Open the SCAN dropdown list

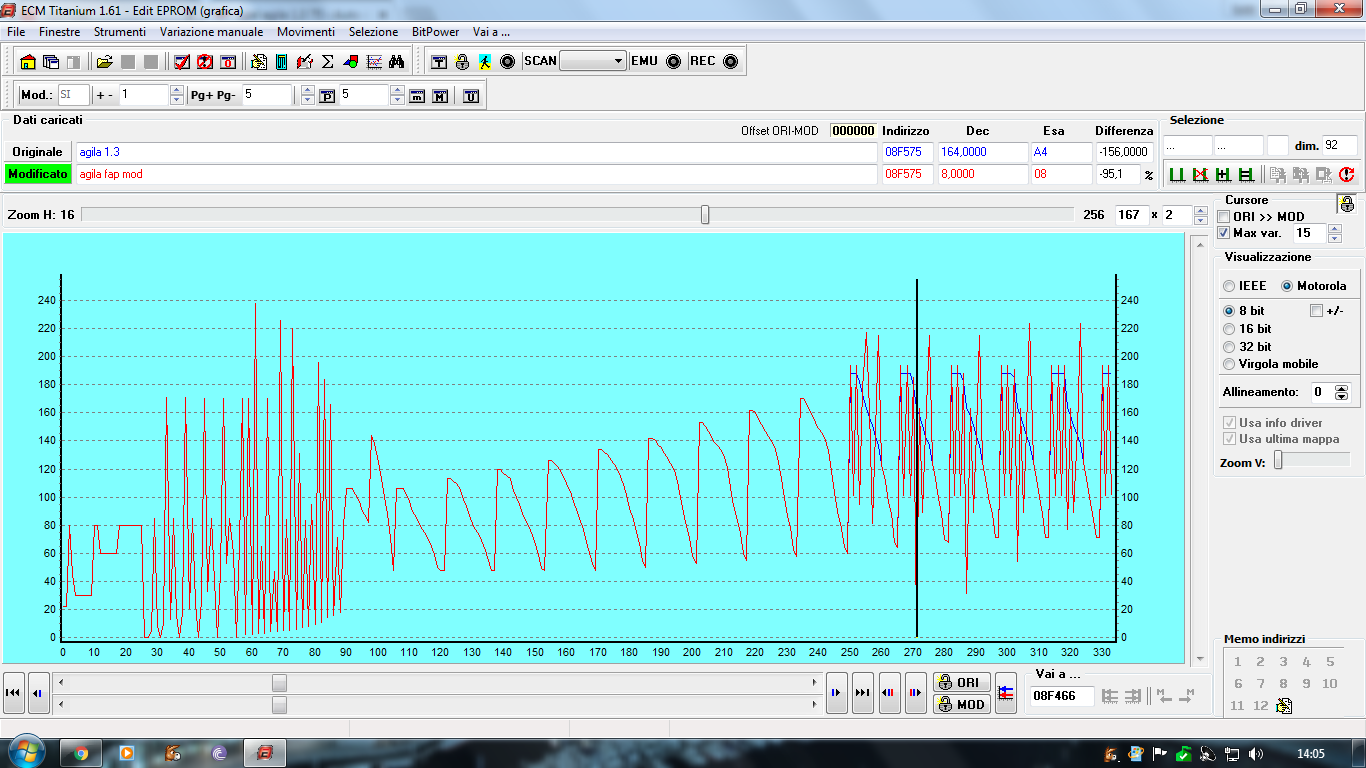pos(618,61)
